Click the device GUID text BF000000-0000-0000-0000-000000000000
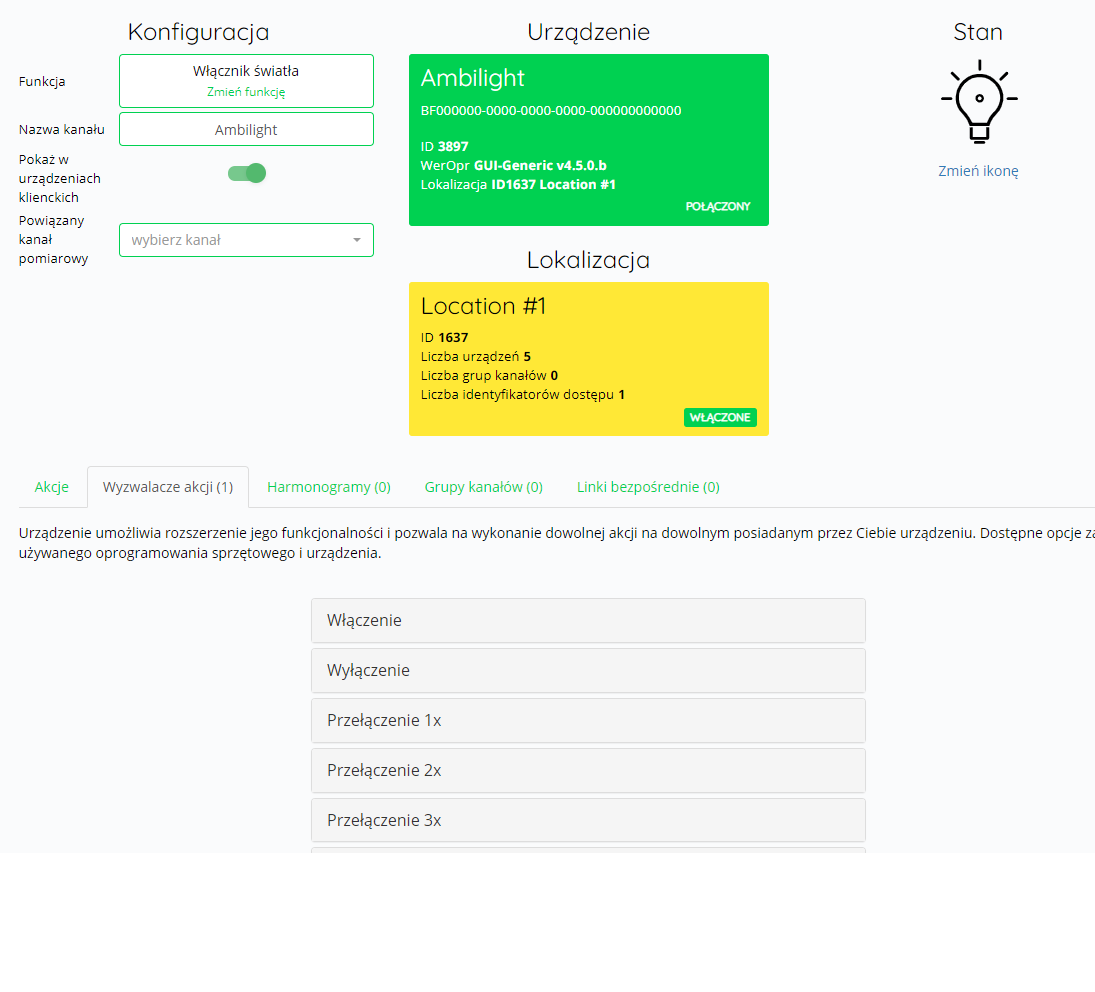The width and height of the screenshot is (1095, 992). click(551, 110)
